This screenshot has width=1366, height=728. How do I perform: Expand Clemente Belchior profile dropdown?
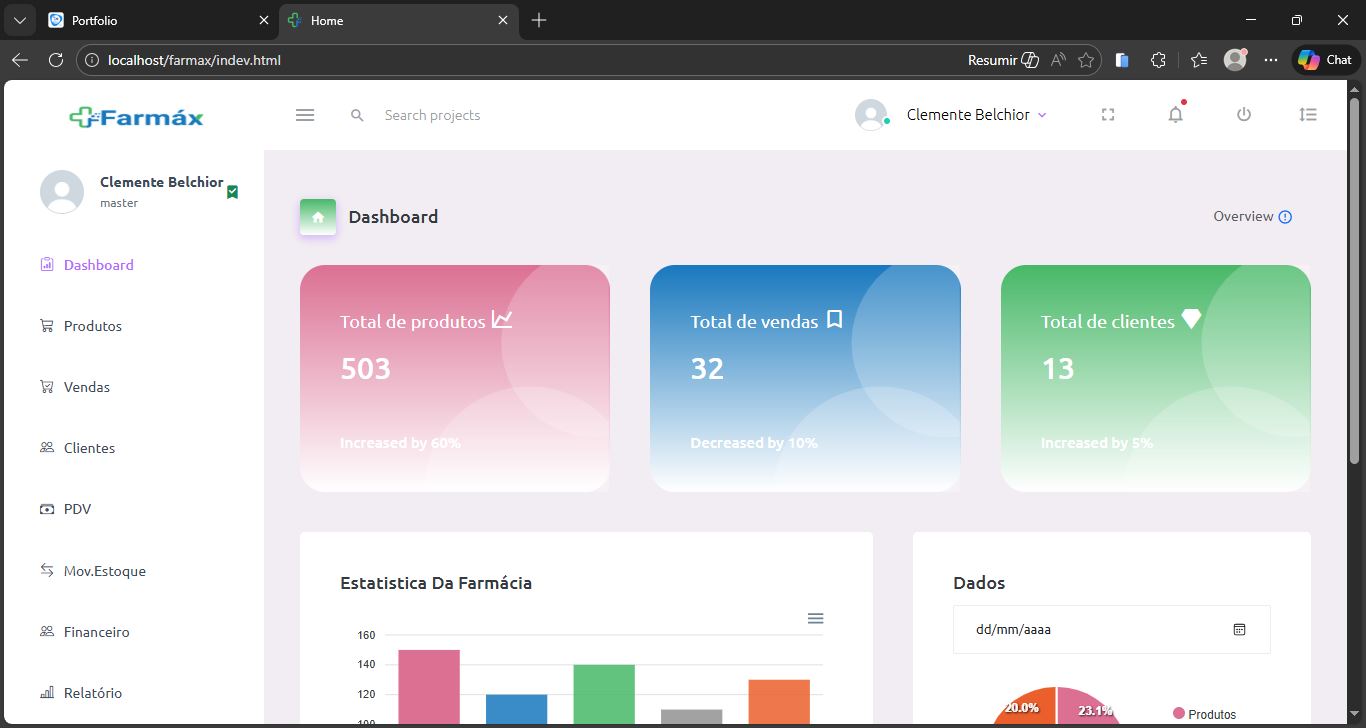coord(1042,115)
